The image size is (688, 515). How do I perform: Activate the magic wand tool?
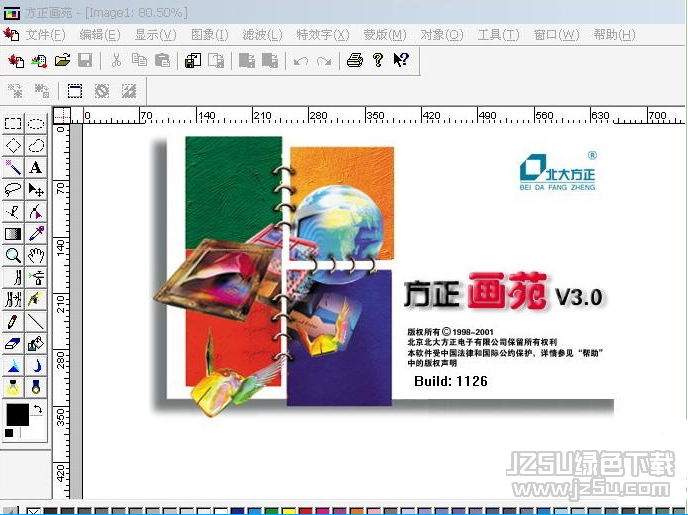[x=13, y=168]
